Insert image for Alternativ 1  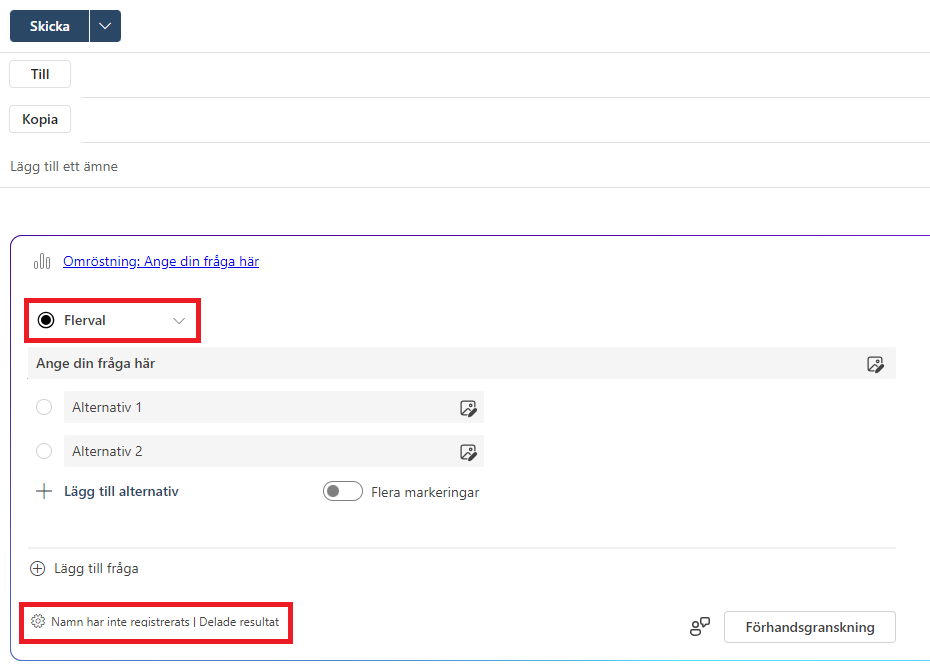click(x=468, y=408)
